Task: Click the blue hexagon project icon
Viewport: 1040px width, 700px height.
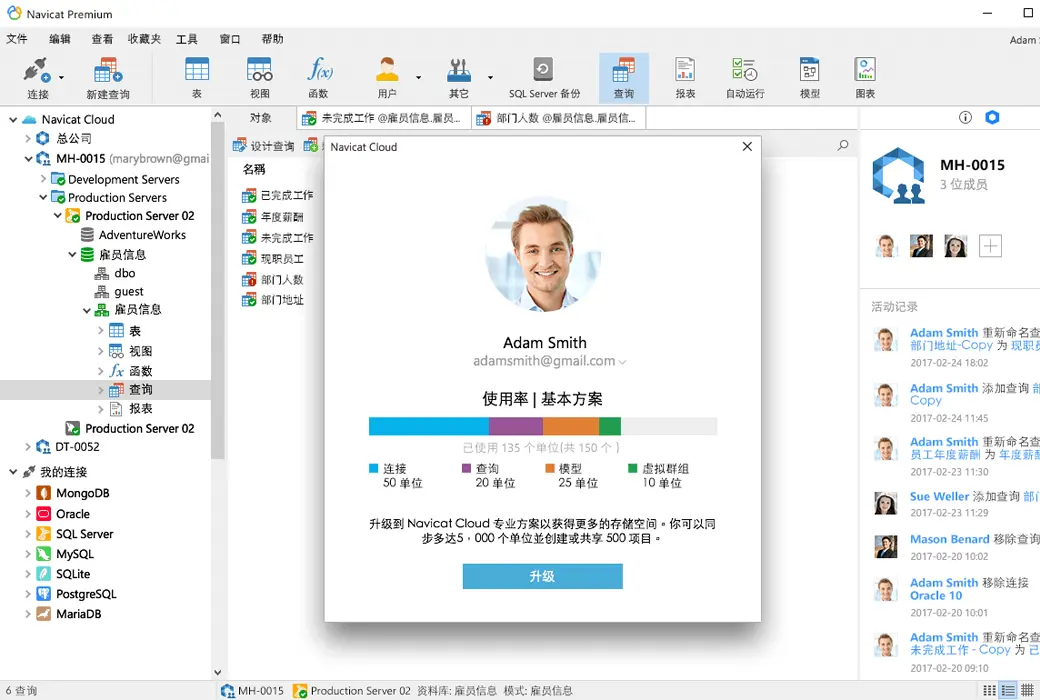Action: point(992,117)
